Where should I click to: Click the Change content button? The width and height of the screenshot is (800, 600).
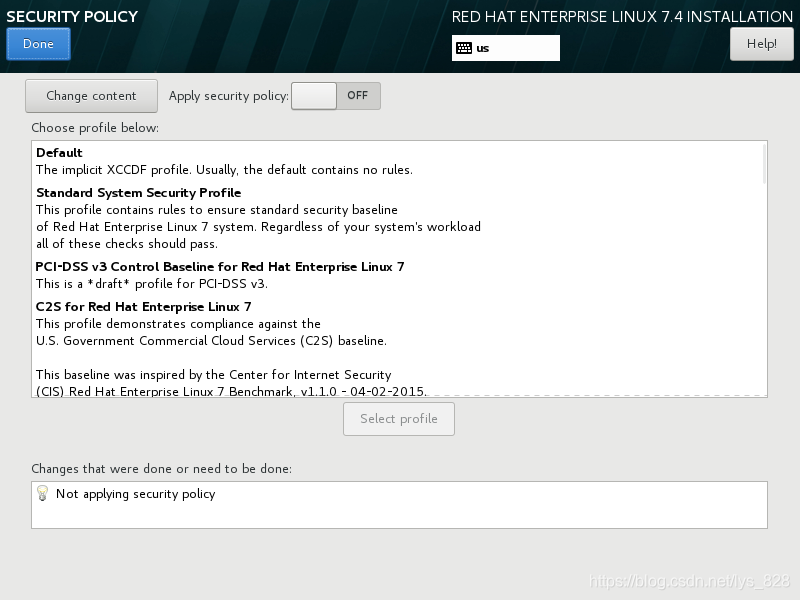[x=91, y=96]
